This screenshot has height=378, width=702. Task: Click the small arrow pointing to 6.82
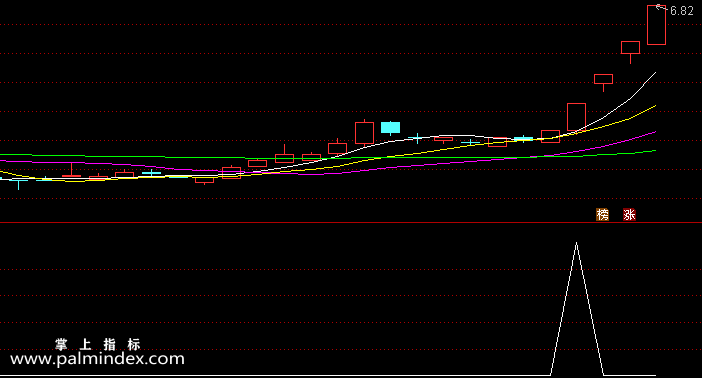[661, 7]
